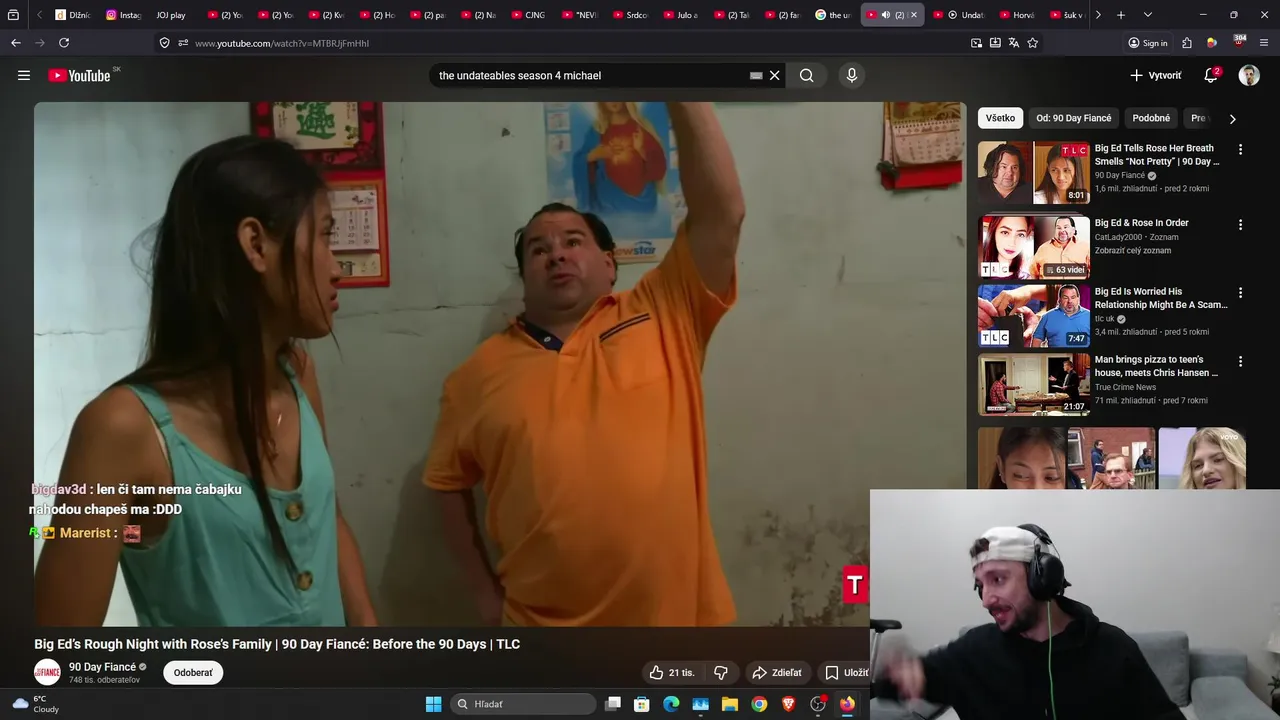1280x720 pixels.
Task: Open Brave browser from the taskbar
Action: [x=789, y=704]
